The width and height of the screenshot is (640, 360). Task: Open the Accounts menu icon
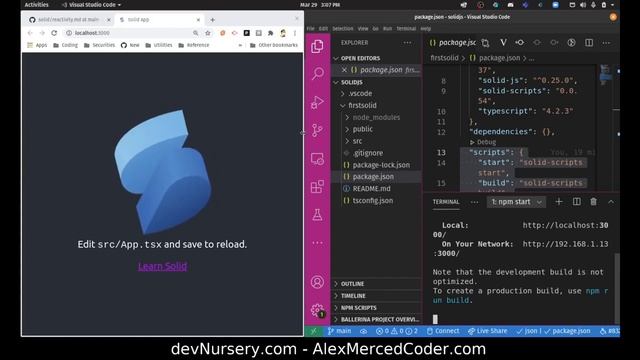click(x=317, y=282)
